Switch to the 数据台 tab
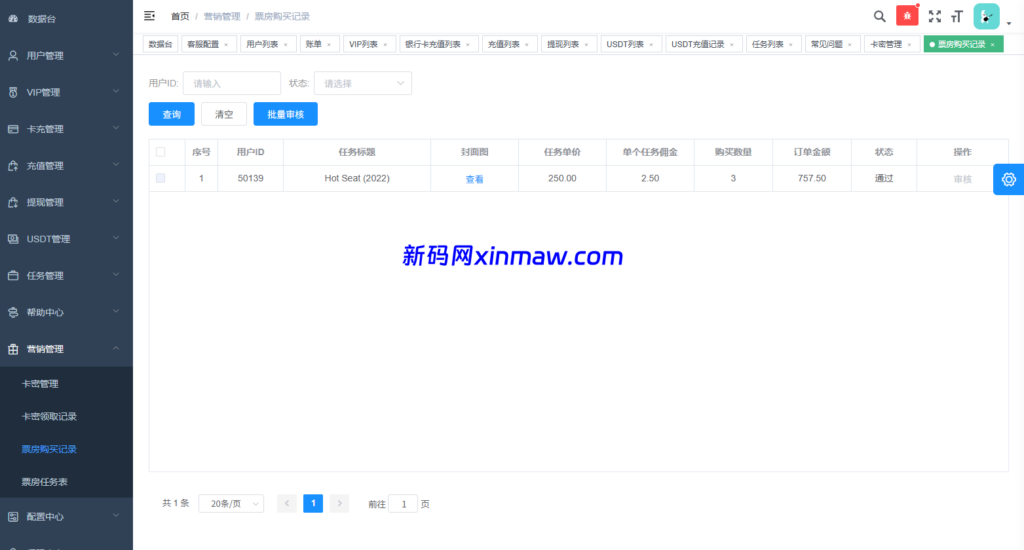Viewport: 1024px width, 550px height. [x=161, y=44]
